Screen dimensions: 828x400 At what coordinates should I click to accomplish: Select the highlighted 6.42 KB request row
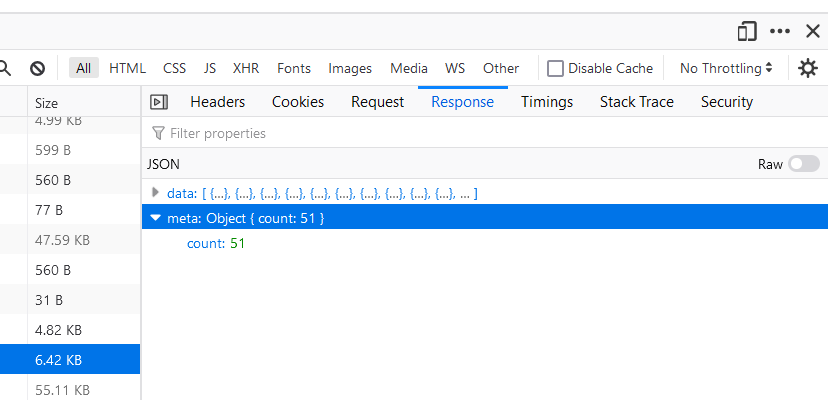point(70,360)
